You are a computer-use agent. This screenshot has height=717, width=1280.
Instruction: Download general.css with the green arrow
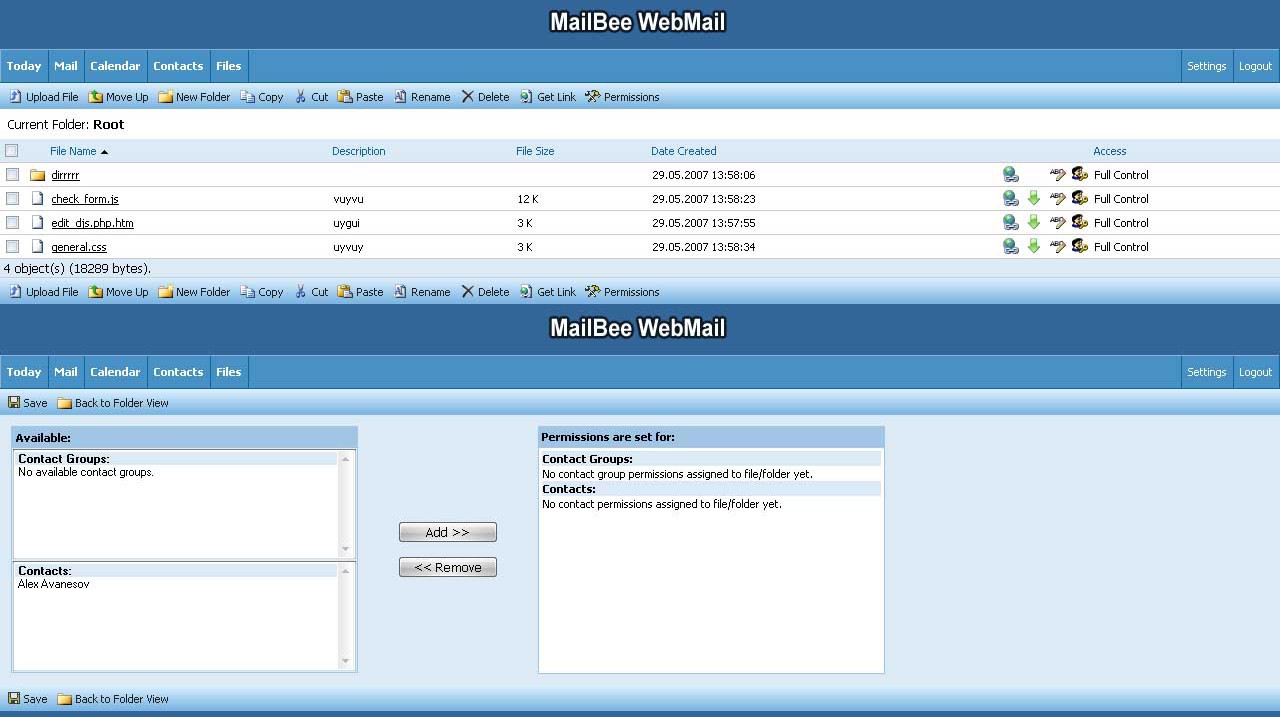pos(1034,246)
